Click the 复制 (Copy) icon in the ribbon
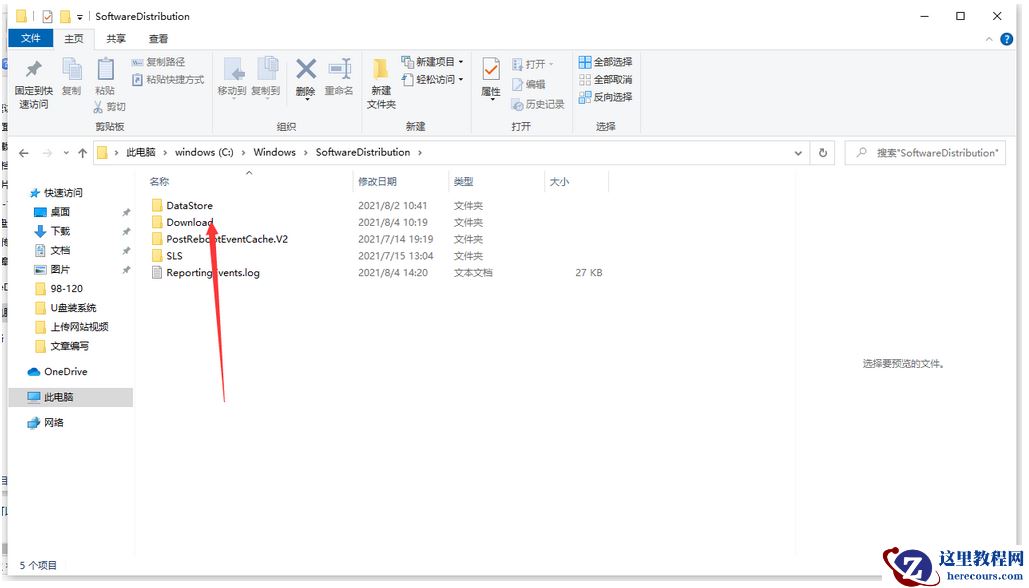Viewport: 1029px width, 588px height. (72, 67)
